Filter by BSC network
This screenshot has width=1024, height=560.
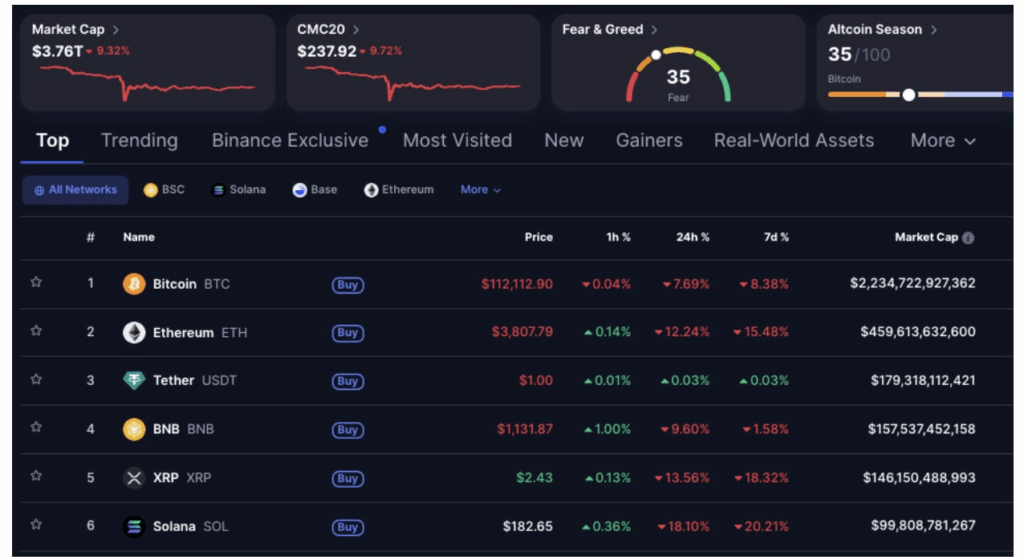[164, 190]
